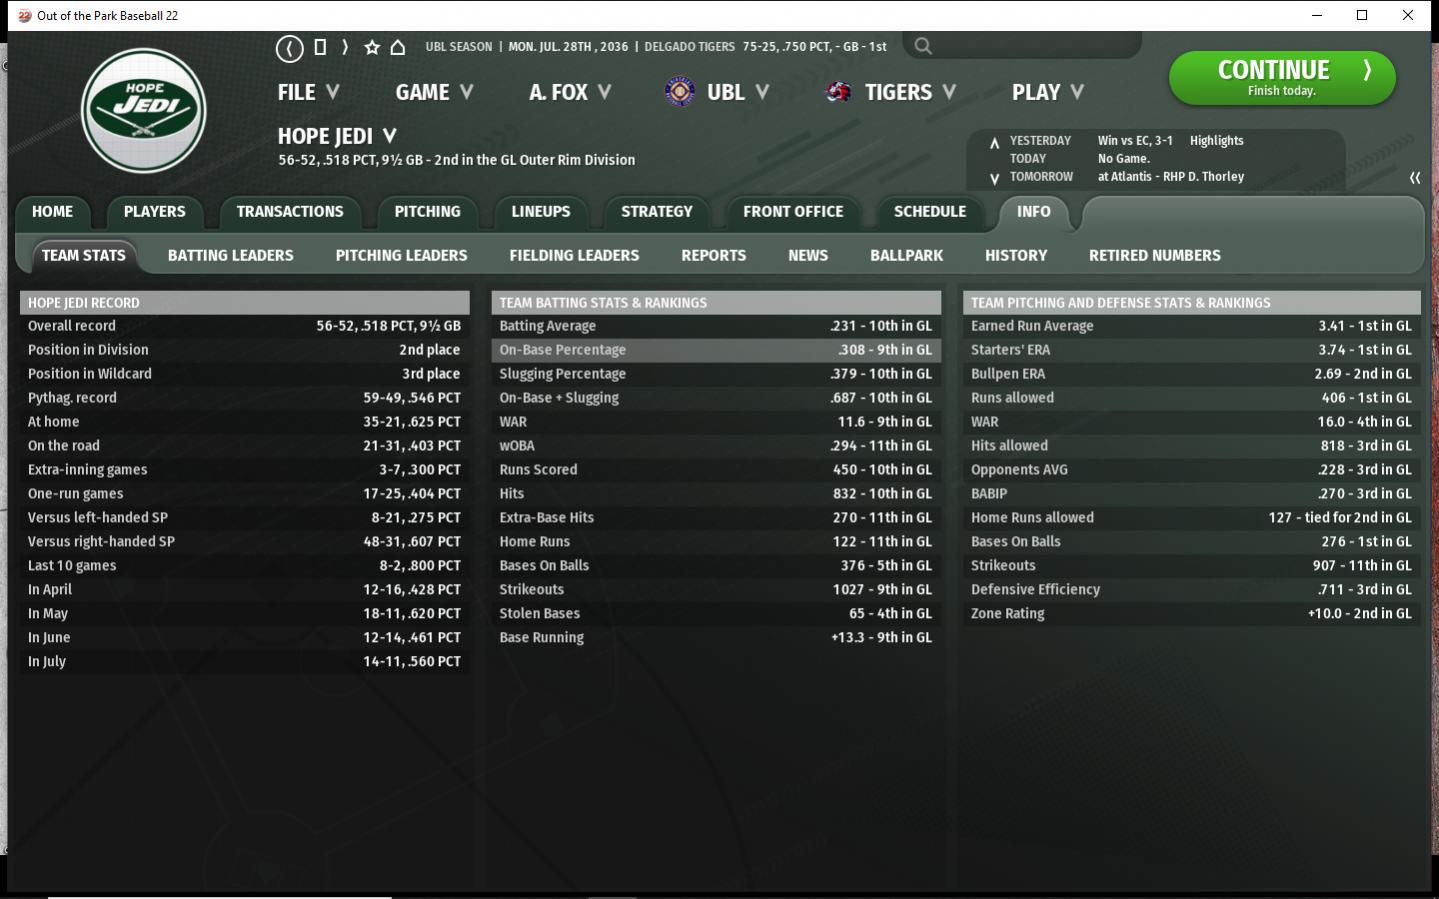Image resolution: width=1439 pixels, height=899 pixels.
Task: Go back using the left arrow icon
Action: pos(289,47)
